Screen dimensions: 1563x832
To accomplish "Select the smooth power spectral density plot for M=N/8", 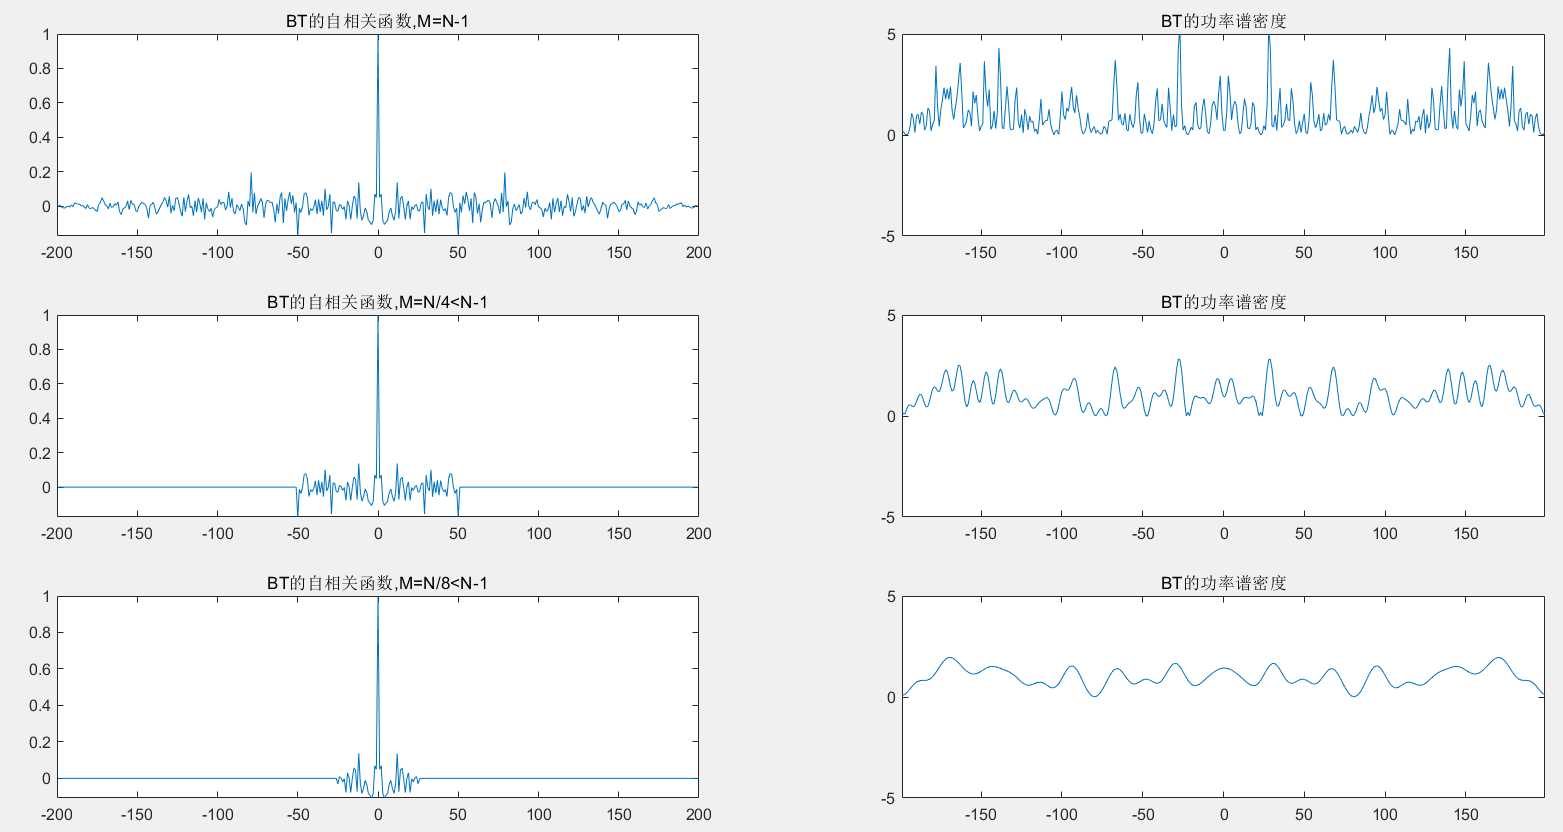I will tap(1223, 697).
